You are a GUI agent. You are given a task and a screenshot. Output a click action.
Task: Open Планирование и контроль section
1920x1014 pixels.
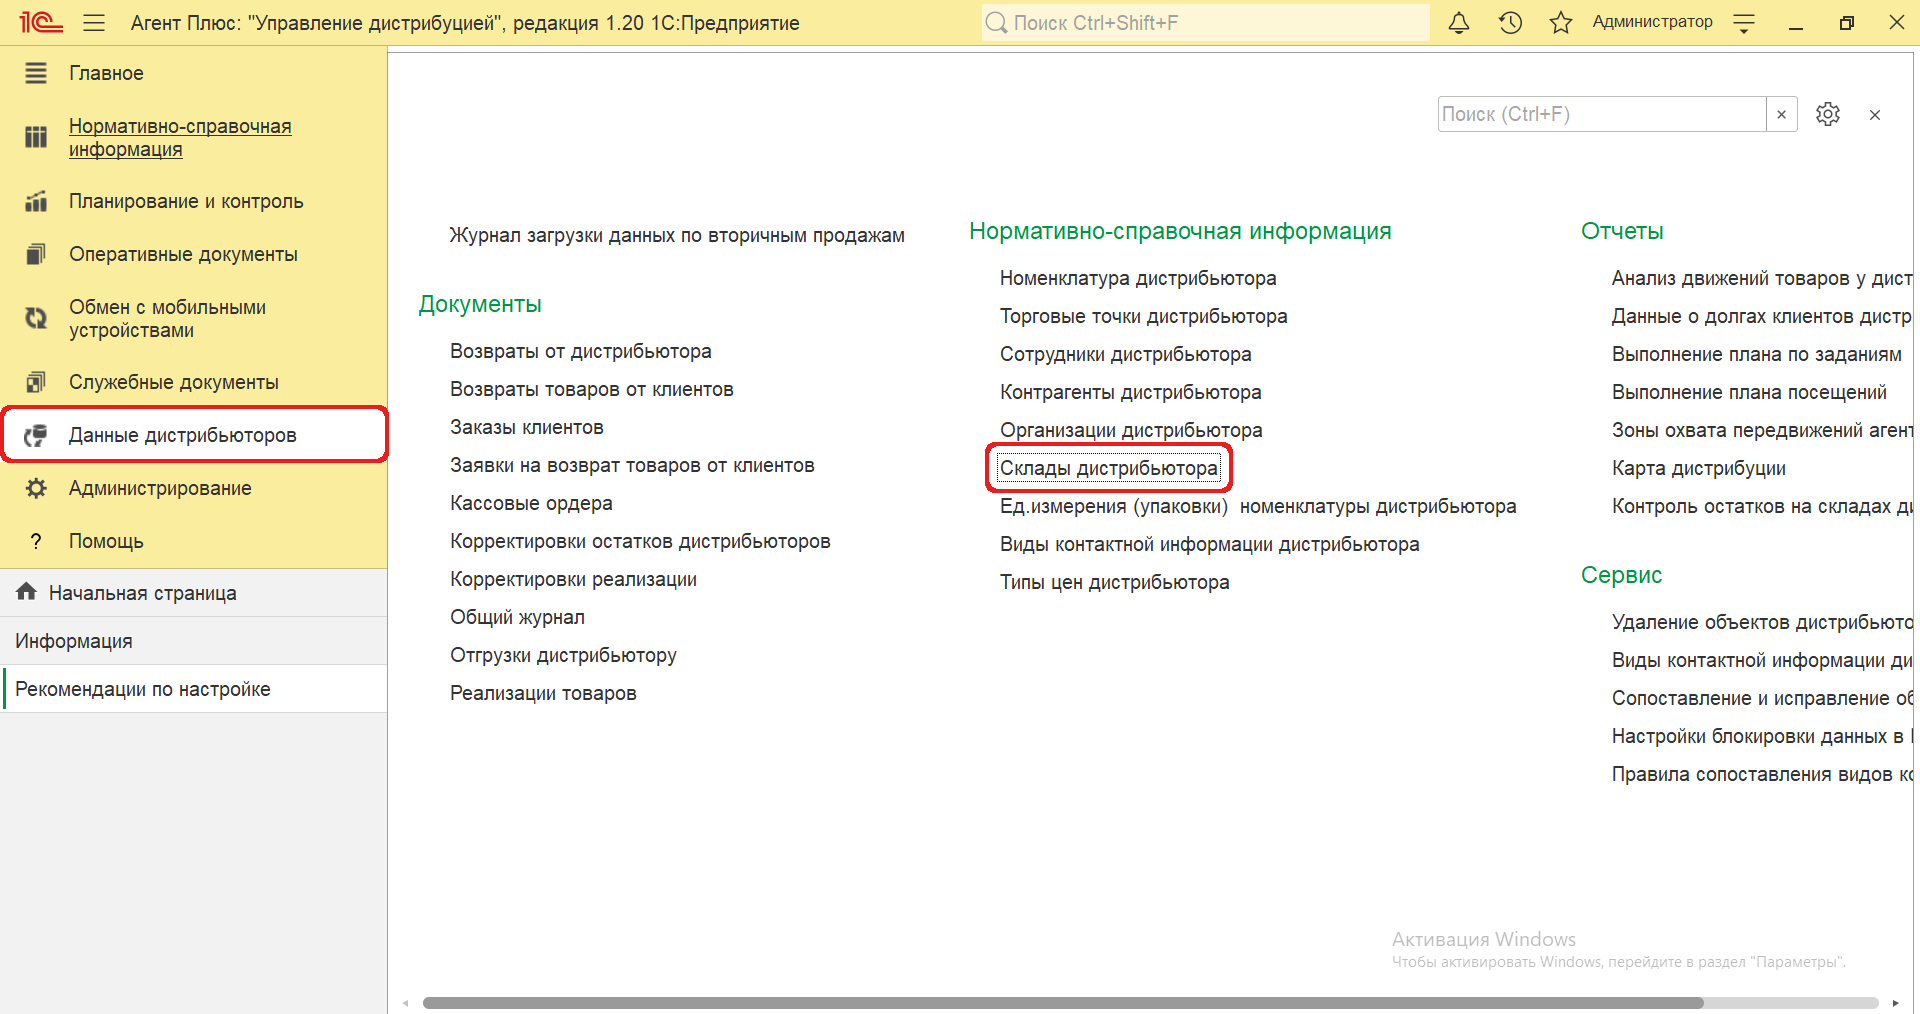tap(186, 201)
